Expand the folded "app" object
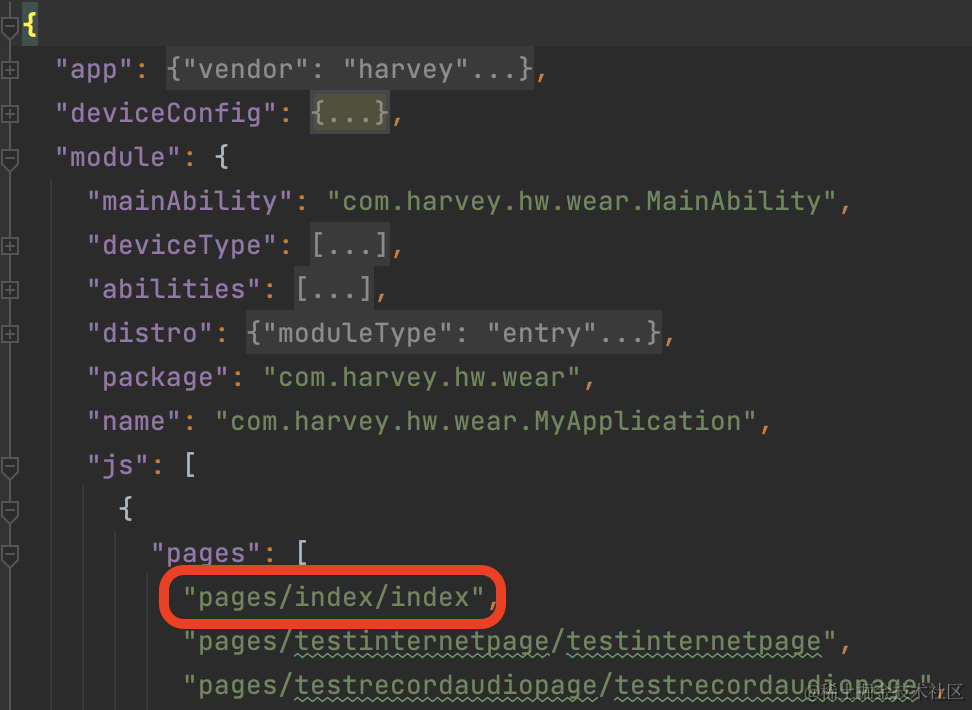This screenshot has width=972, height=710. (x=9, y=69)
